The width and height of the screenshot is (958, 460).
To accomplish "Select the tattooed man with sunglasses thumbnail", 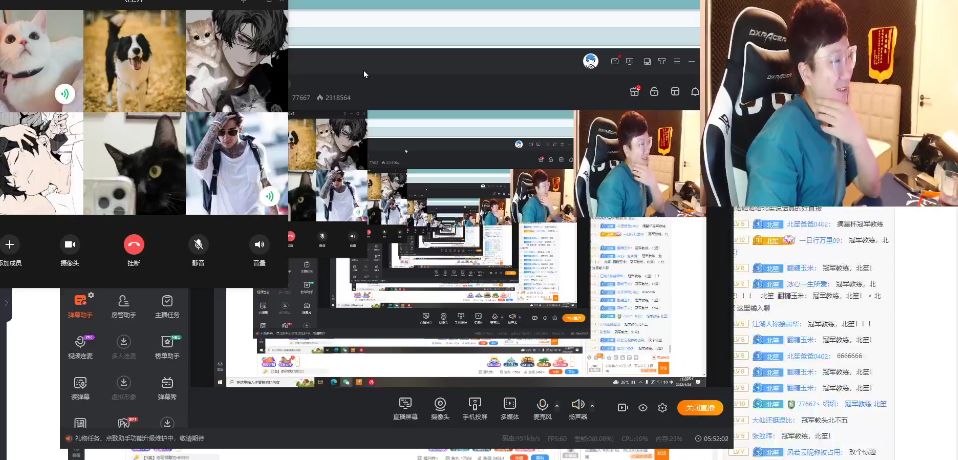I will [x=237, y=164].
